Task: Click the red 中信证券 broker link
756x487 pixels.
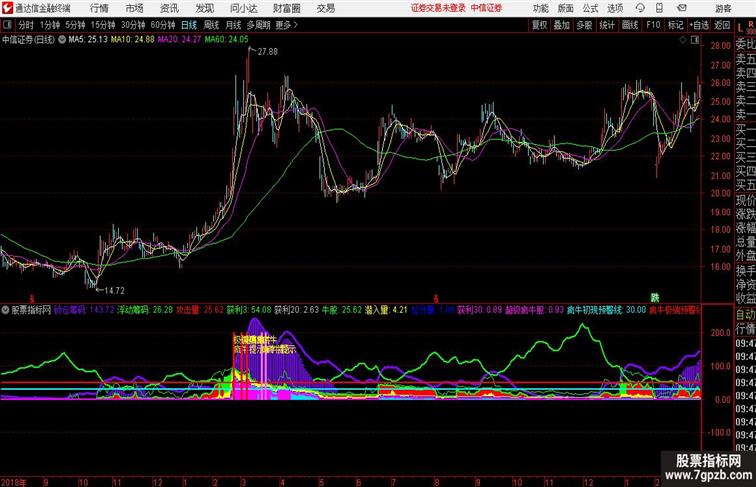Action: [486, 8]
